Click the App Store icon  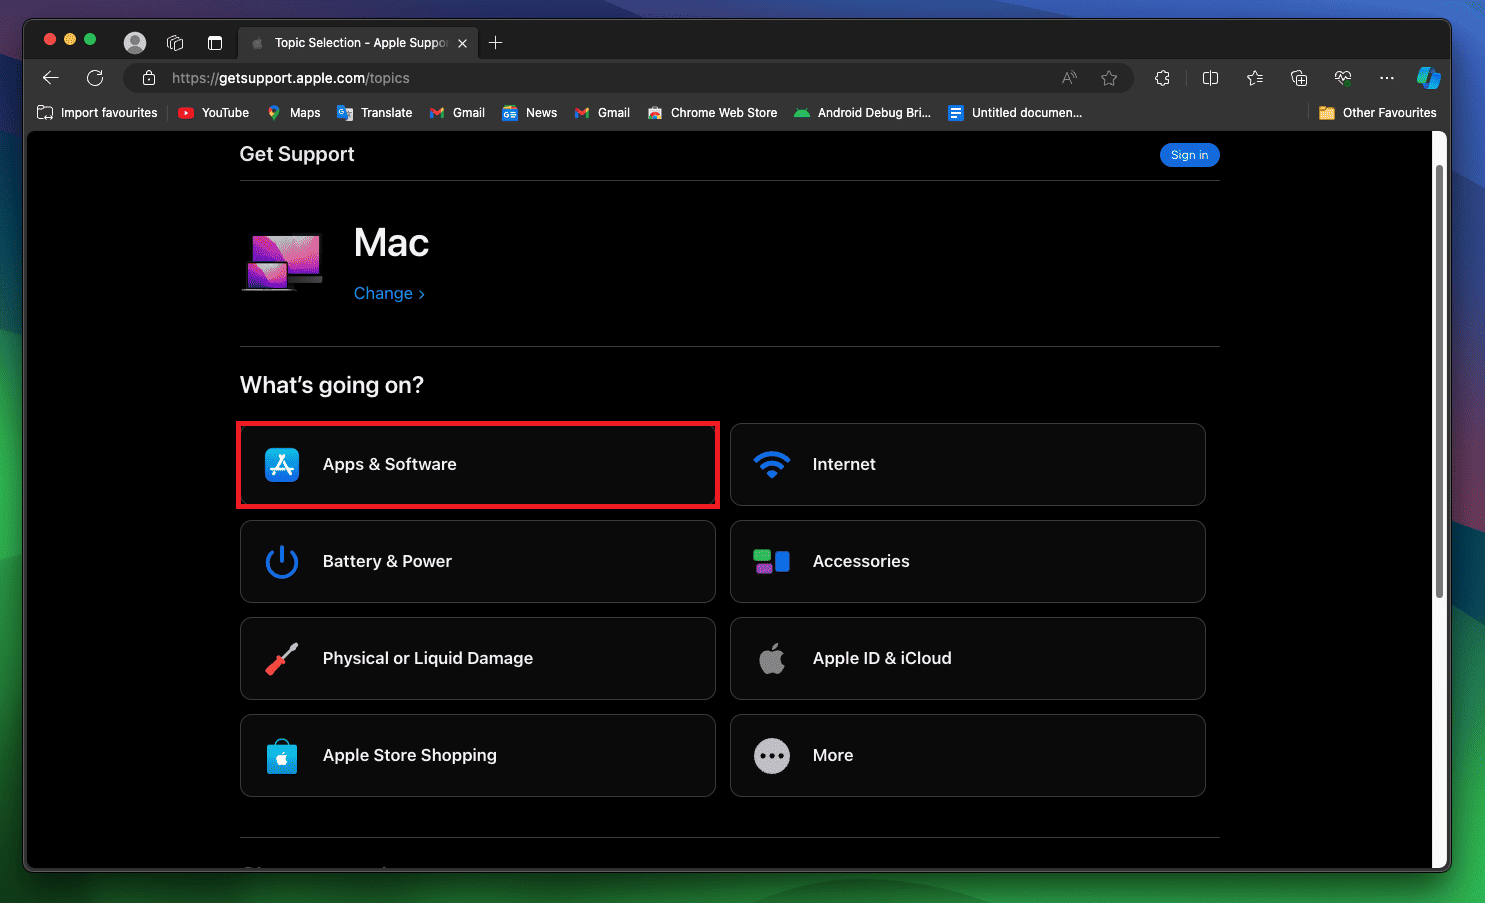coord(282,465)
